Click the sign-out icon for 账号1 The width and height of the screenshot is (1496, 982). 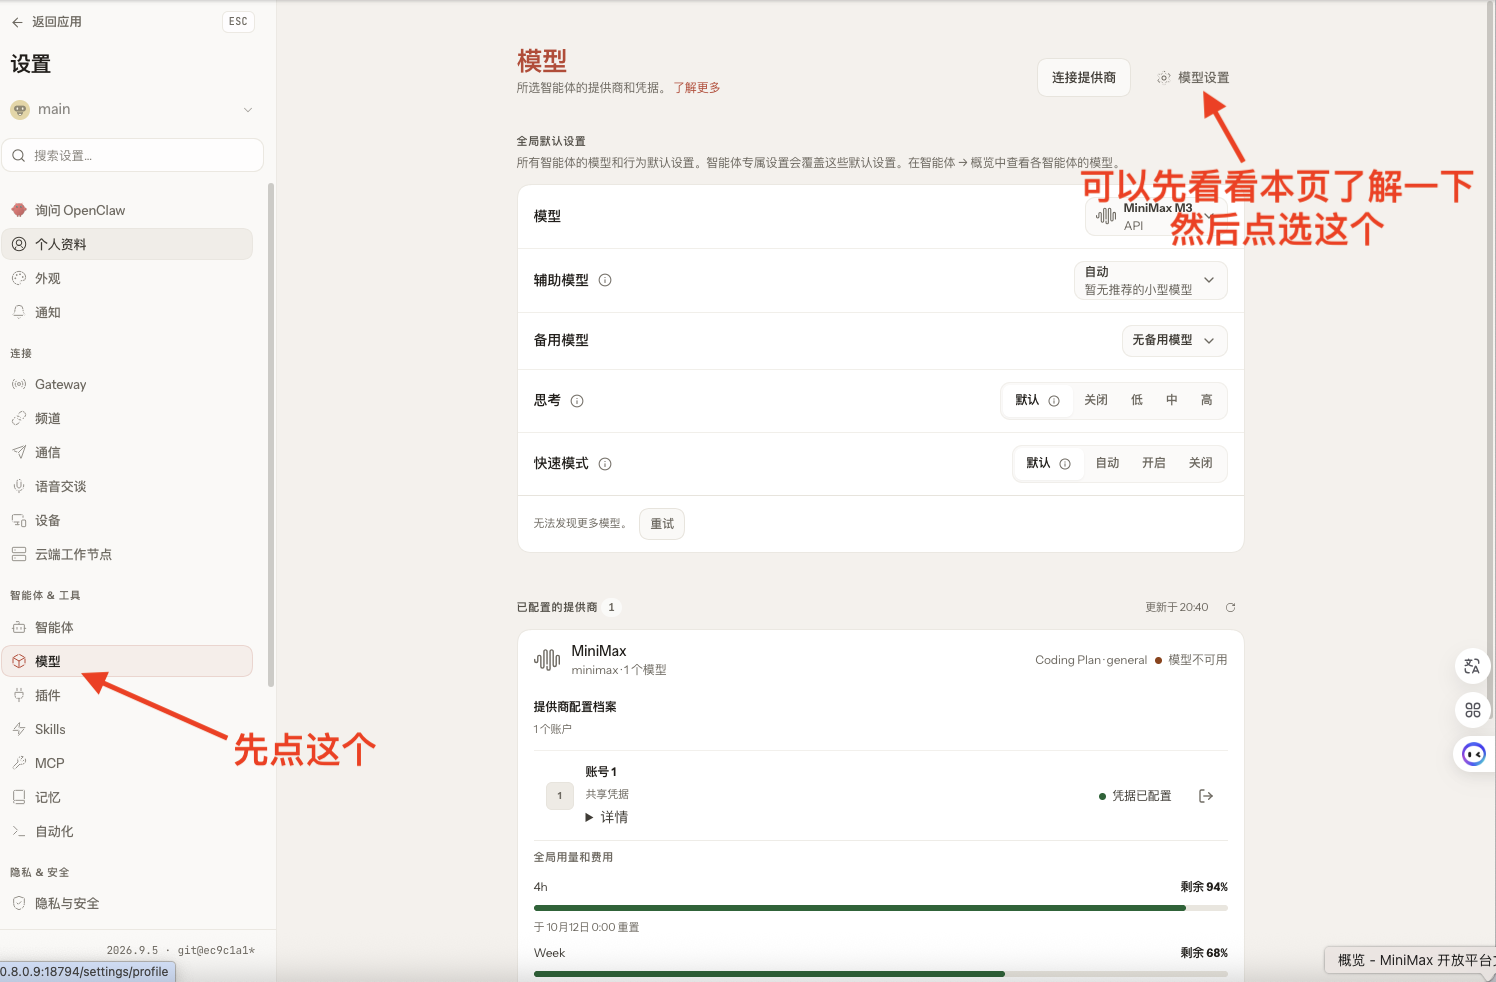pos(1206,796)
